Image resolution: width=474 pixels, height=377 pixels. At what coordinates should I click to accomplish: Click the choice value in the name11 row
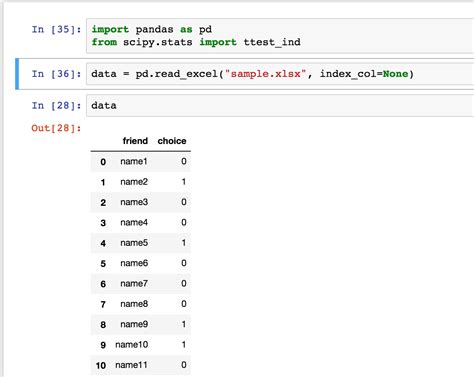point(184,365)
